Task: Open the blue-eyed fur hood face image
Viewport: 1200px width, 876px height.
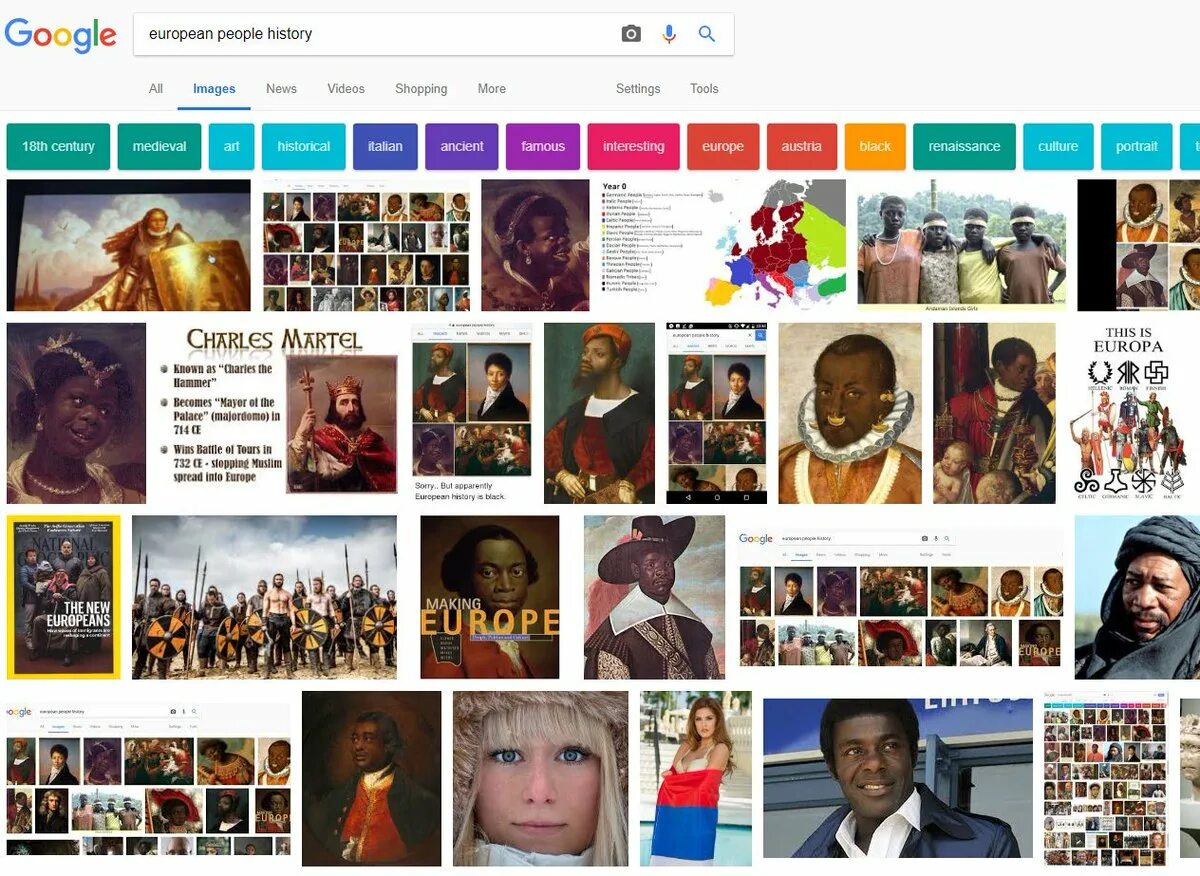Action: [540, 779]
